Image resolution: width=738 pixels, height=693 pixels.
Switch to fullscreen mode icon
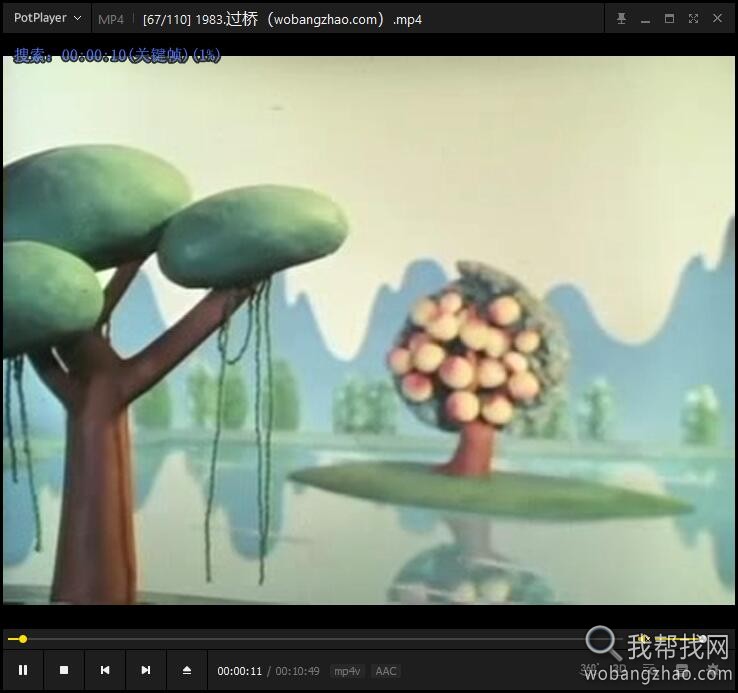[x=693, y=18]
